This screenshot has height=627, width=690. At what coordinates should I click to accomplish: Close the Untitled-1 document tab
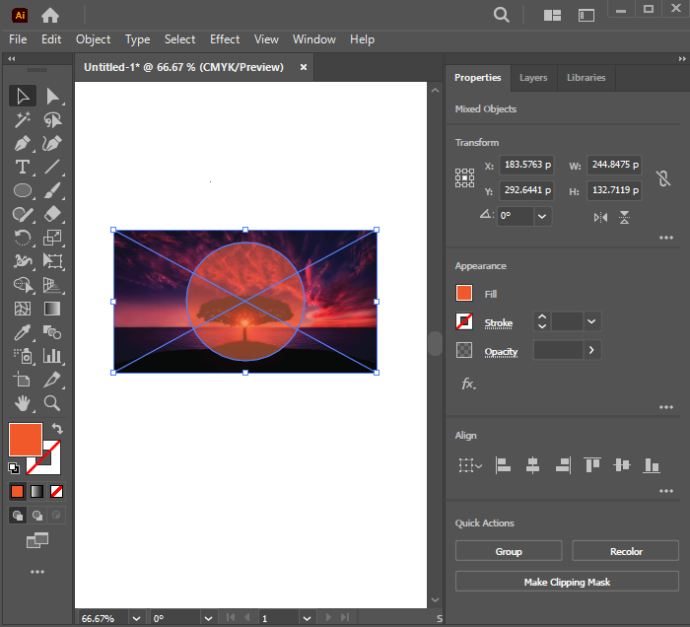(304, 67)
